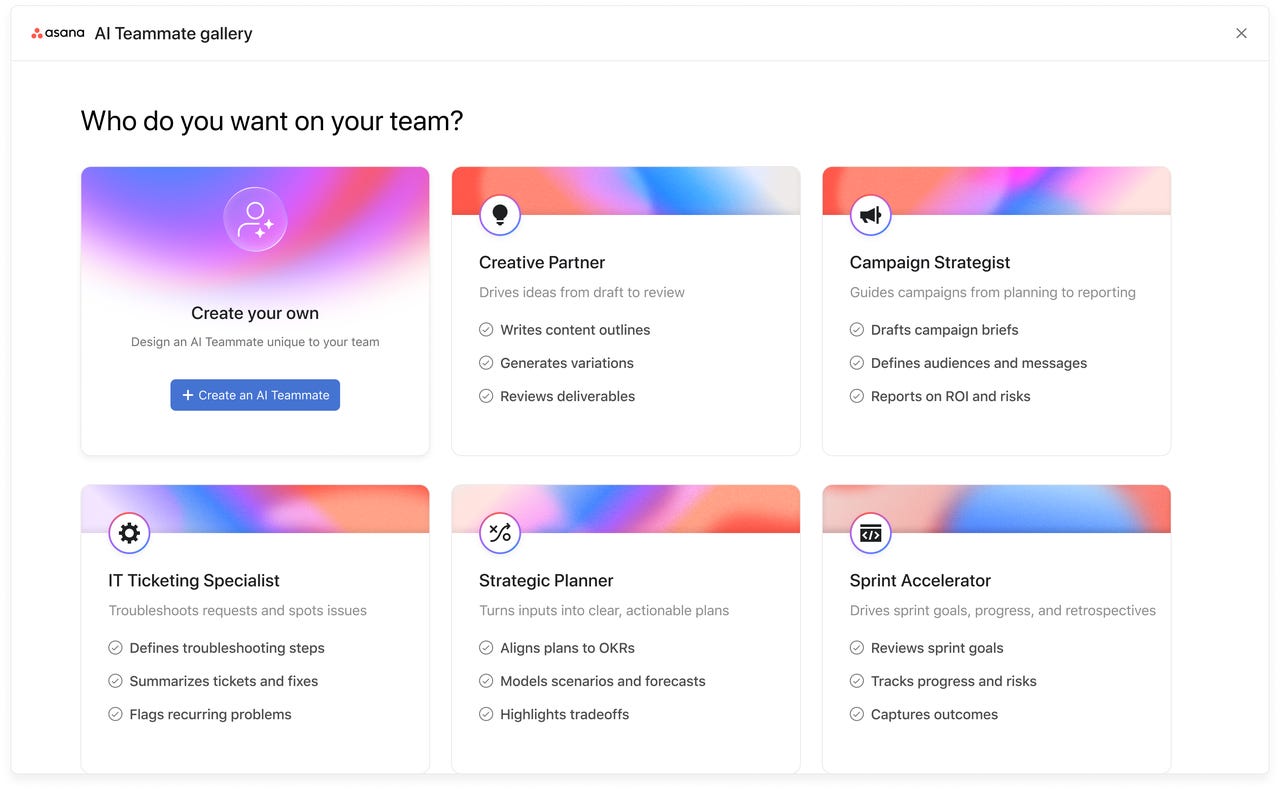Toggle checkmark next to Reviews sprint goals

tap(856, 647)
